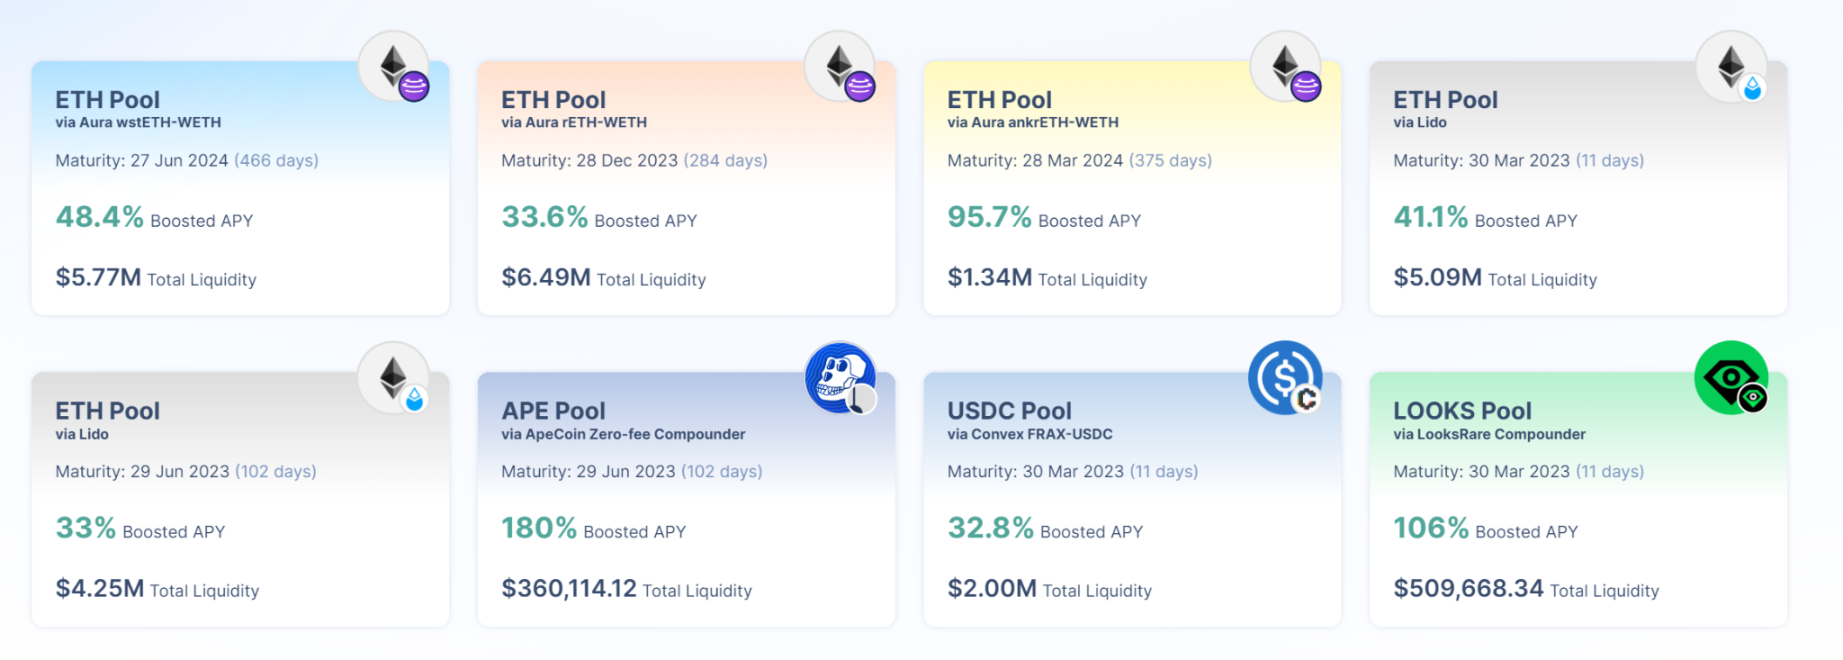
Task: Click the ETH icon on Aura ankrETH-WETH card
Action: point(1286,67)
